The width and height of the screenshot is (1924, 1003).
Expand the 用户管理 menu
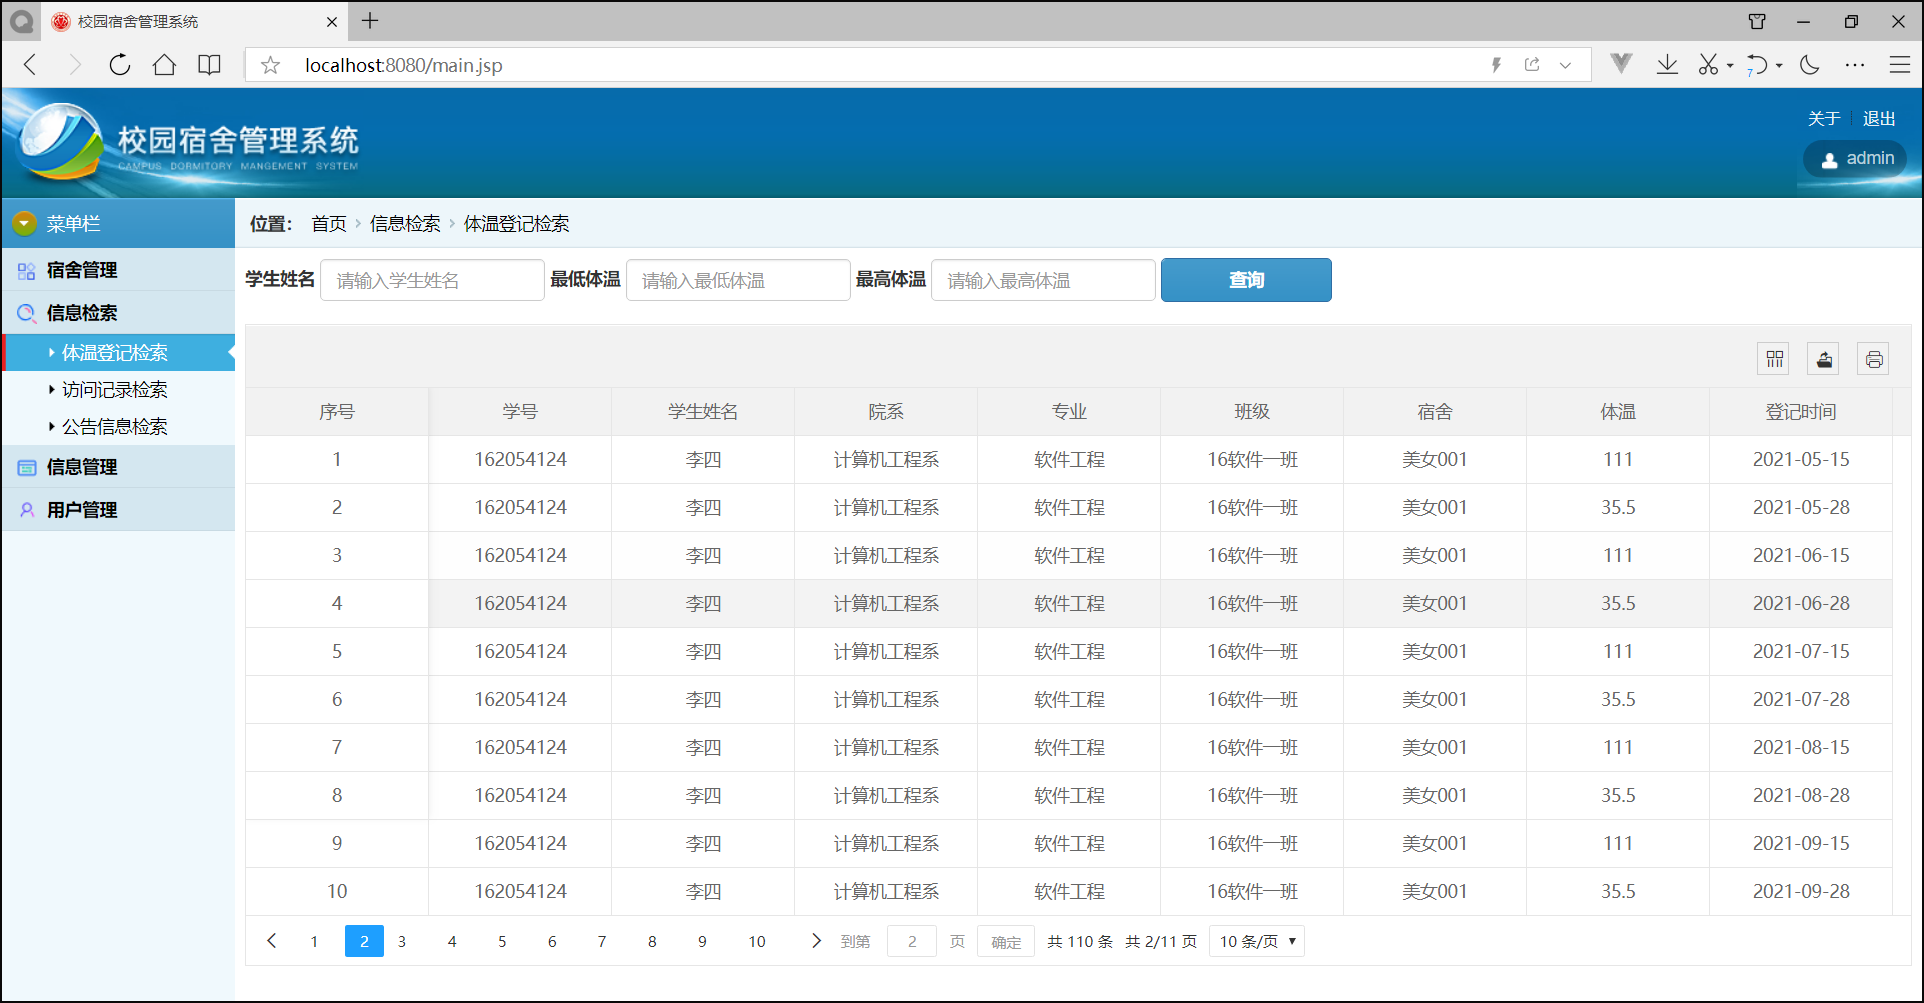pyautogui.click(x=118, y=510)
